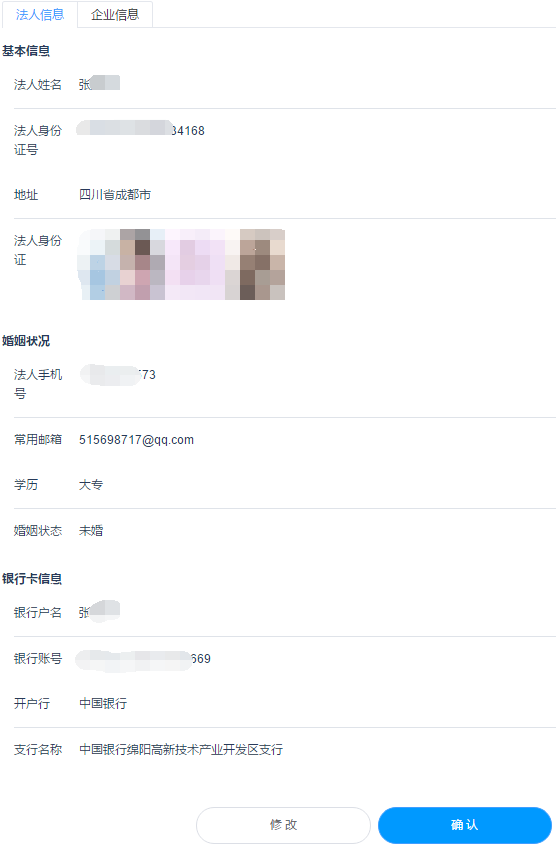Click the 学历 value 大专

(x=91, y=484)
